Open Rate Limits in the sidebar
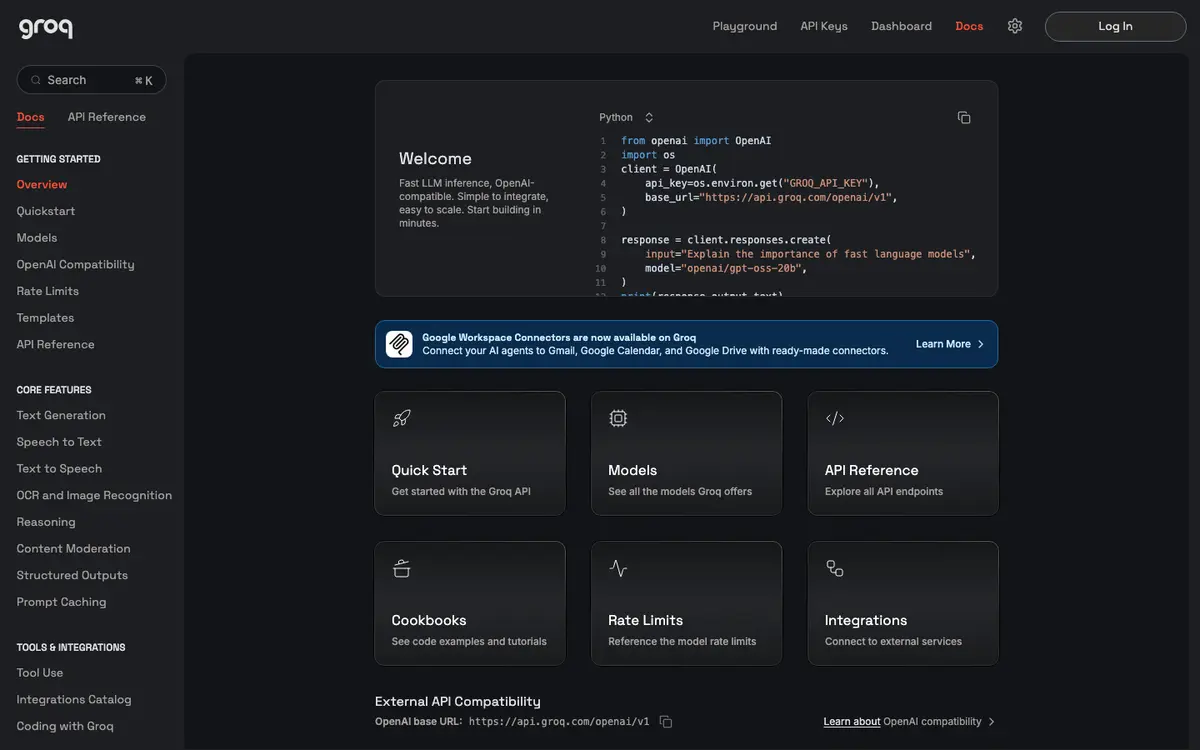1200x750 pixels. 48,291
